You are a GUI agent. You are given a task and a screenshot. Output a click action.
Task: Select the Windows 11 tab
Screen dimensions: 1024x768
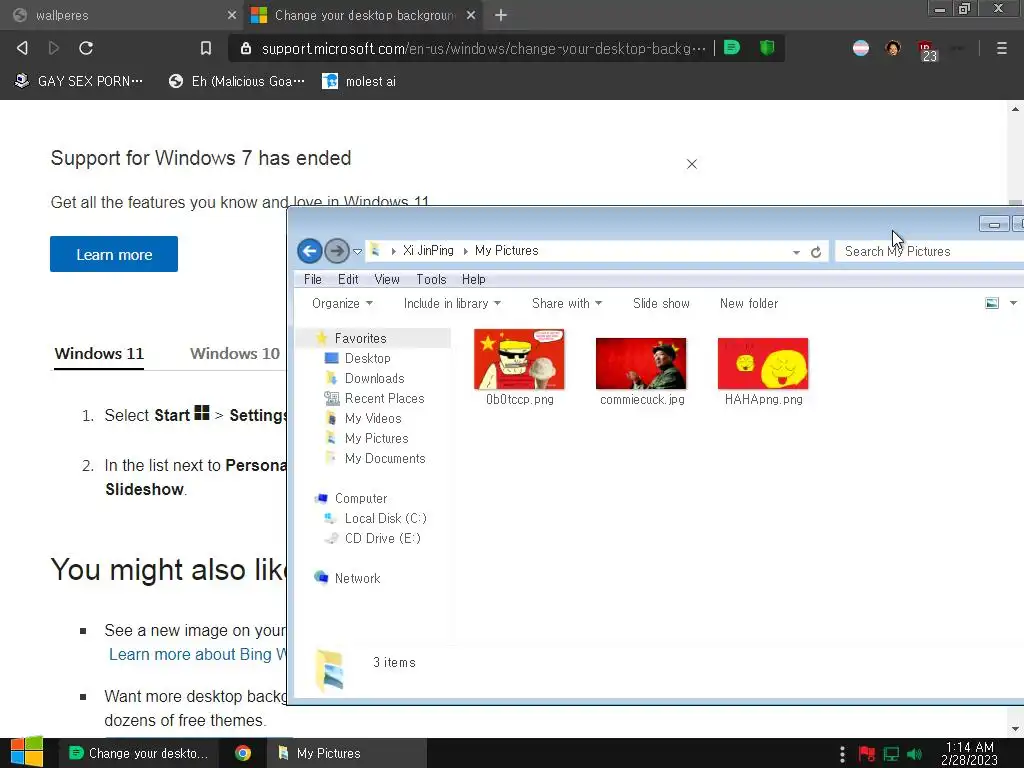(x=99, y=353)
